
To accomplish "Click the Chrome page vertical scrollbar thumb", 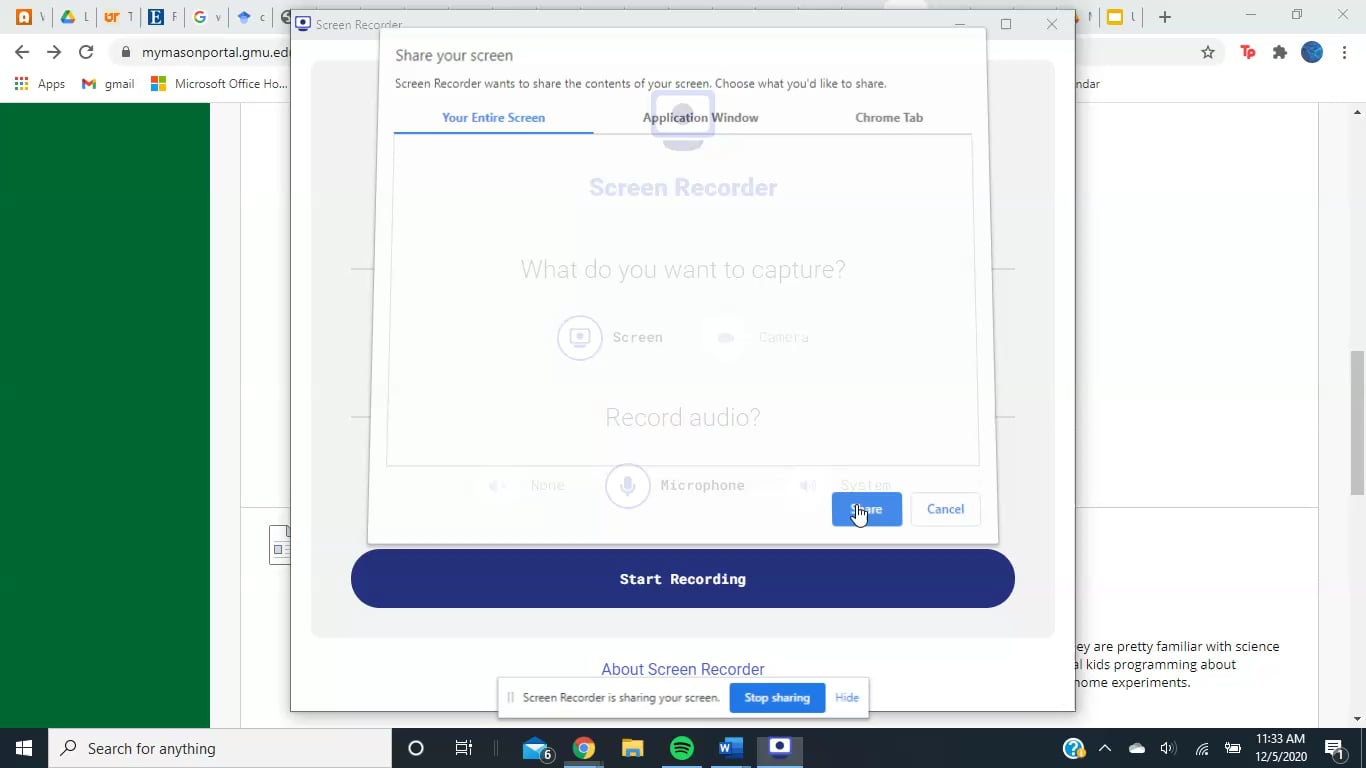I will tap(1357, 423).
